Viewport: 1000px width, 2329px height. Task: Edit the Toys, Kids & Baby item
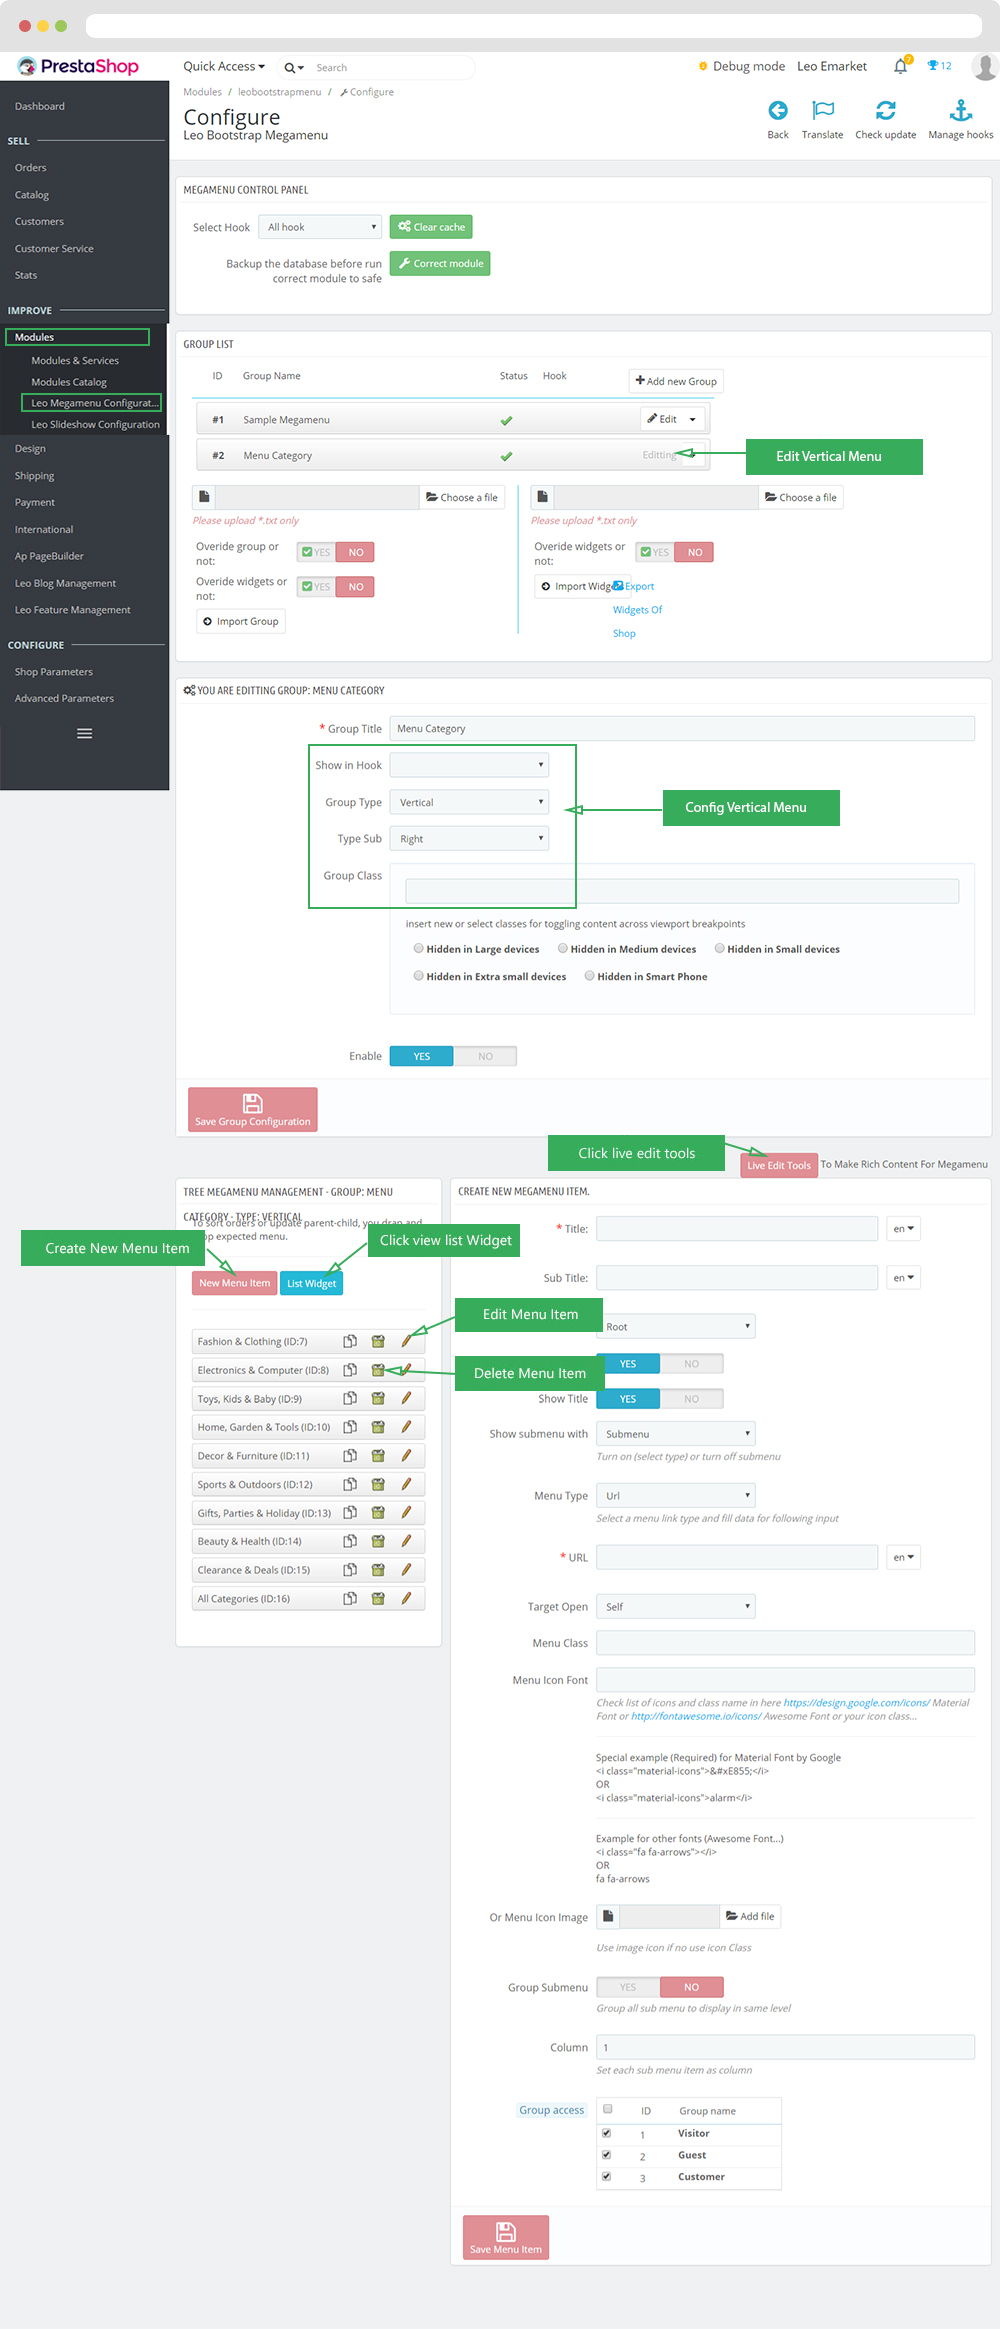[406, 1398]
